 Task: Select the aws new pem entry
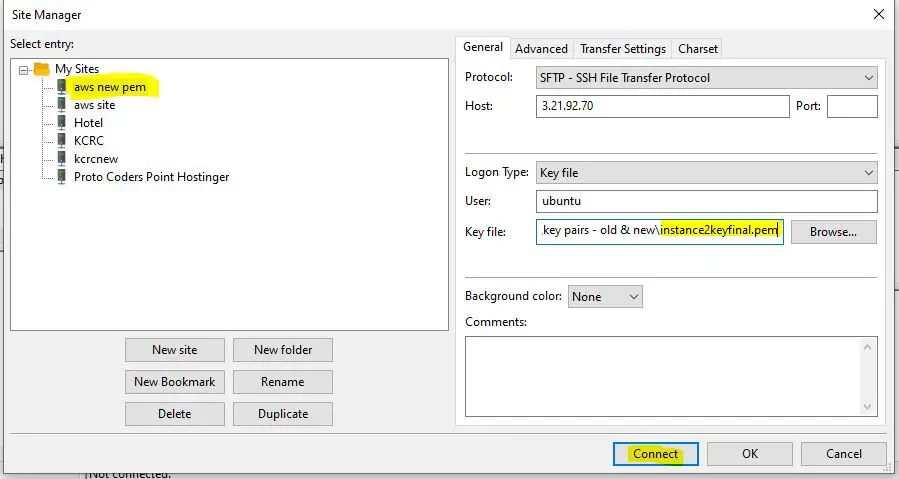coord(110,87)
